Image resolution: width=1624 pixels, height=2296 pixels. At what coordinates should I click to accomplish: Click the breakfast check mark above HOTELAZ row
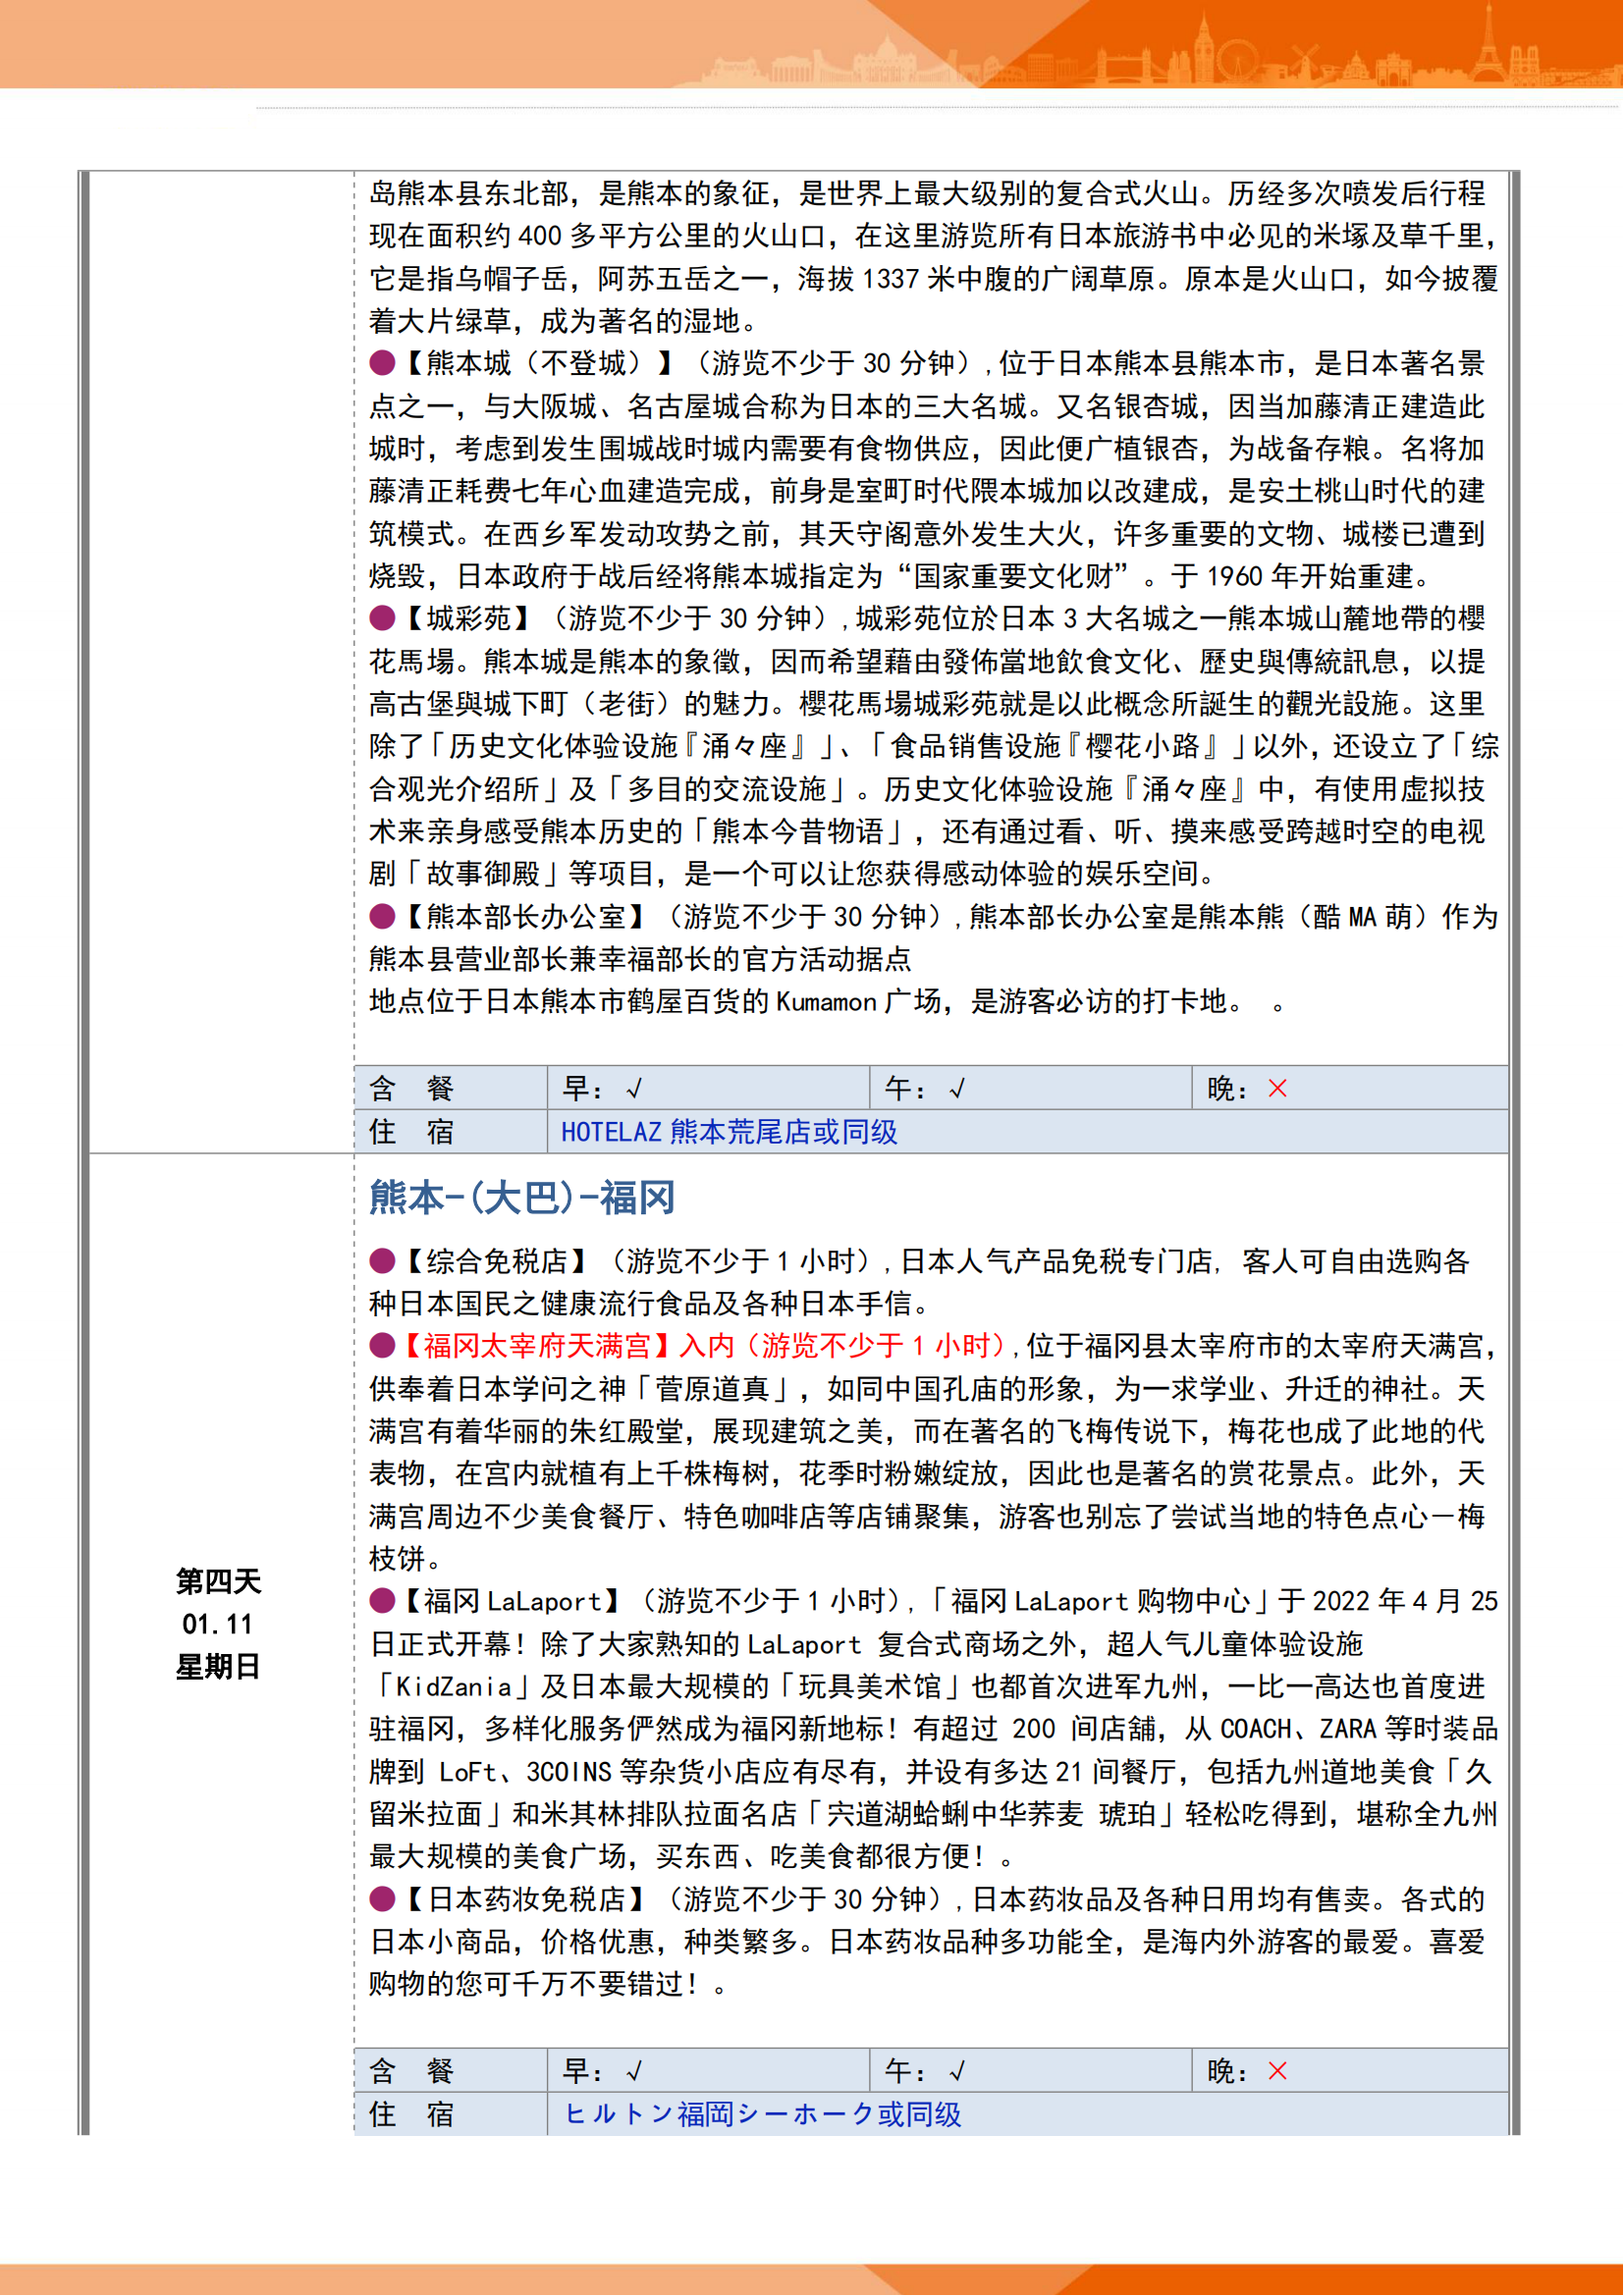pyautogui.click(x=634, y=1089)
